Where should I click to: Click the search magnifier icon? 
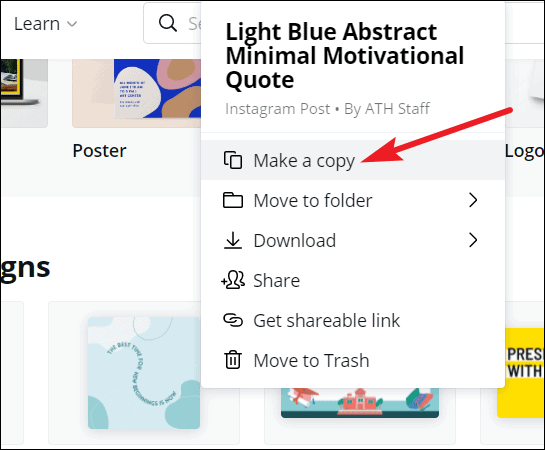click(x=168, y=23)
